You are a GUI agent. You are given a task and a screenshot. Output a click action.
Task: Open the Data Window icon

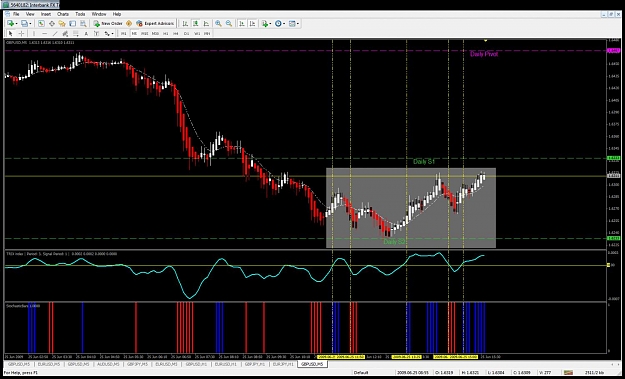coord(52,24)
